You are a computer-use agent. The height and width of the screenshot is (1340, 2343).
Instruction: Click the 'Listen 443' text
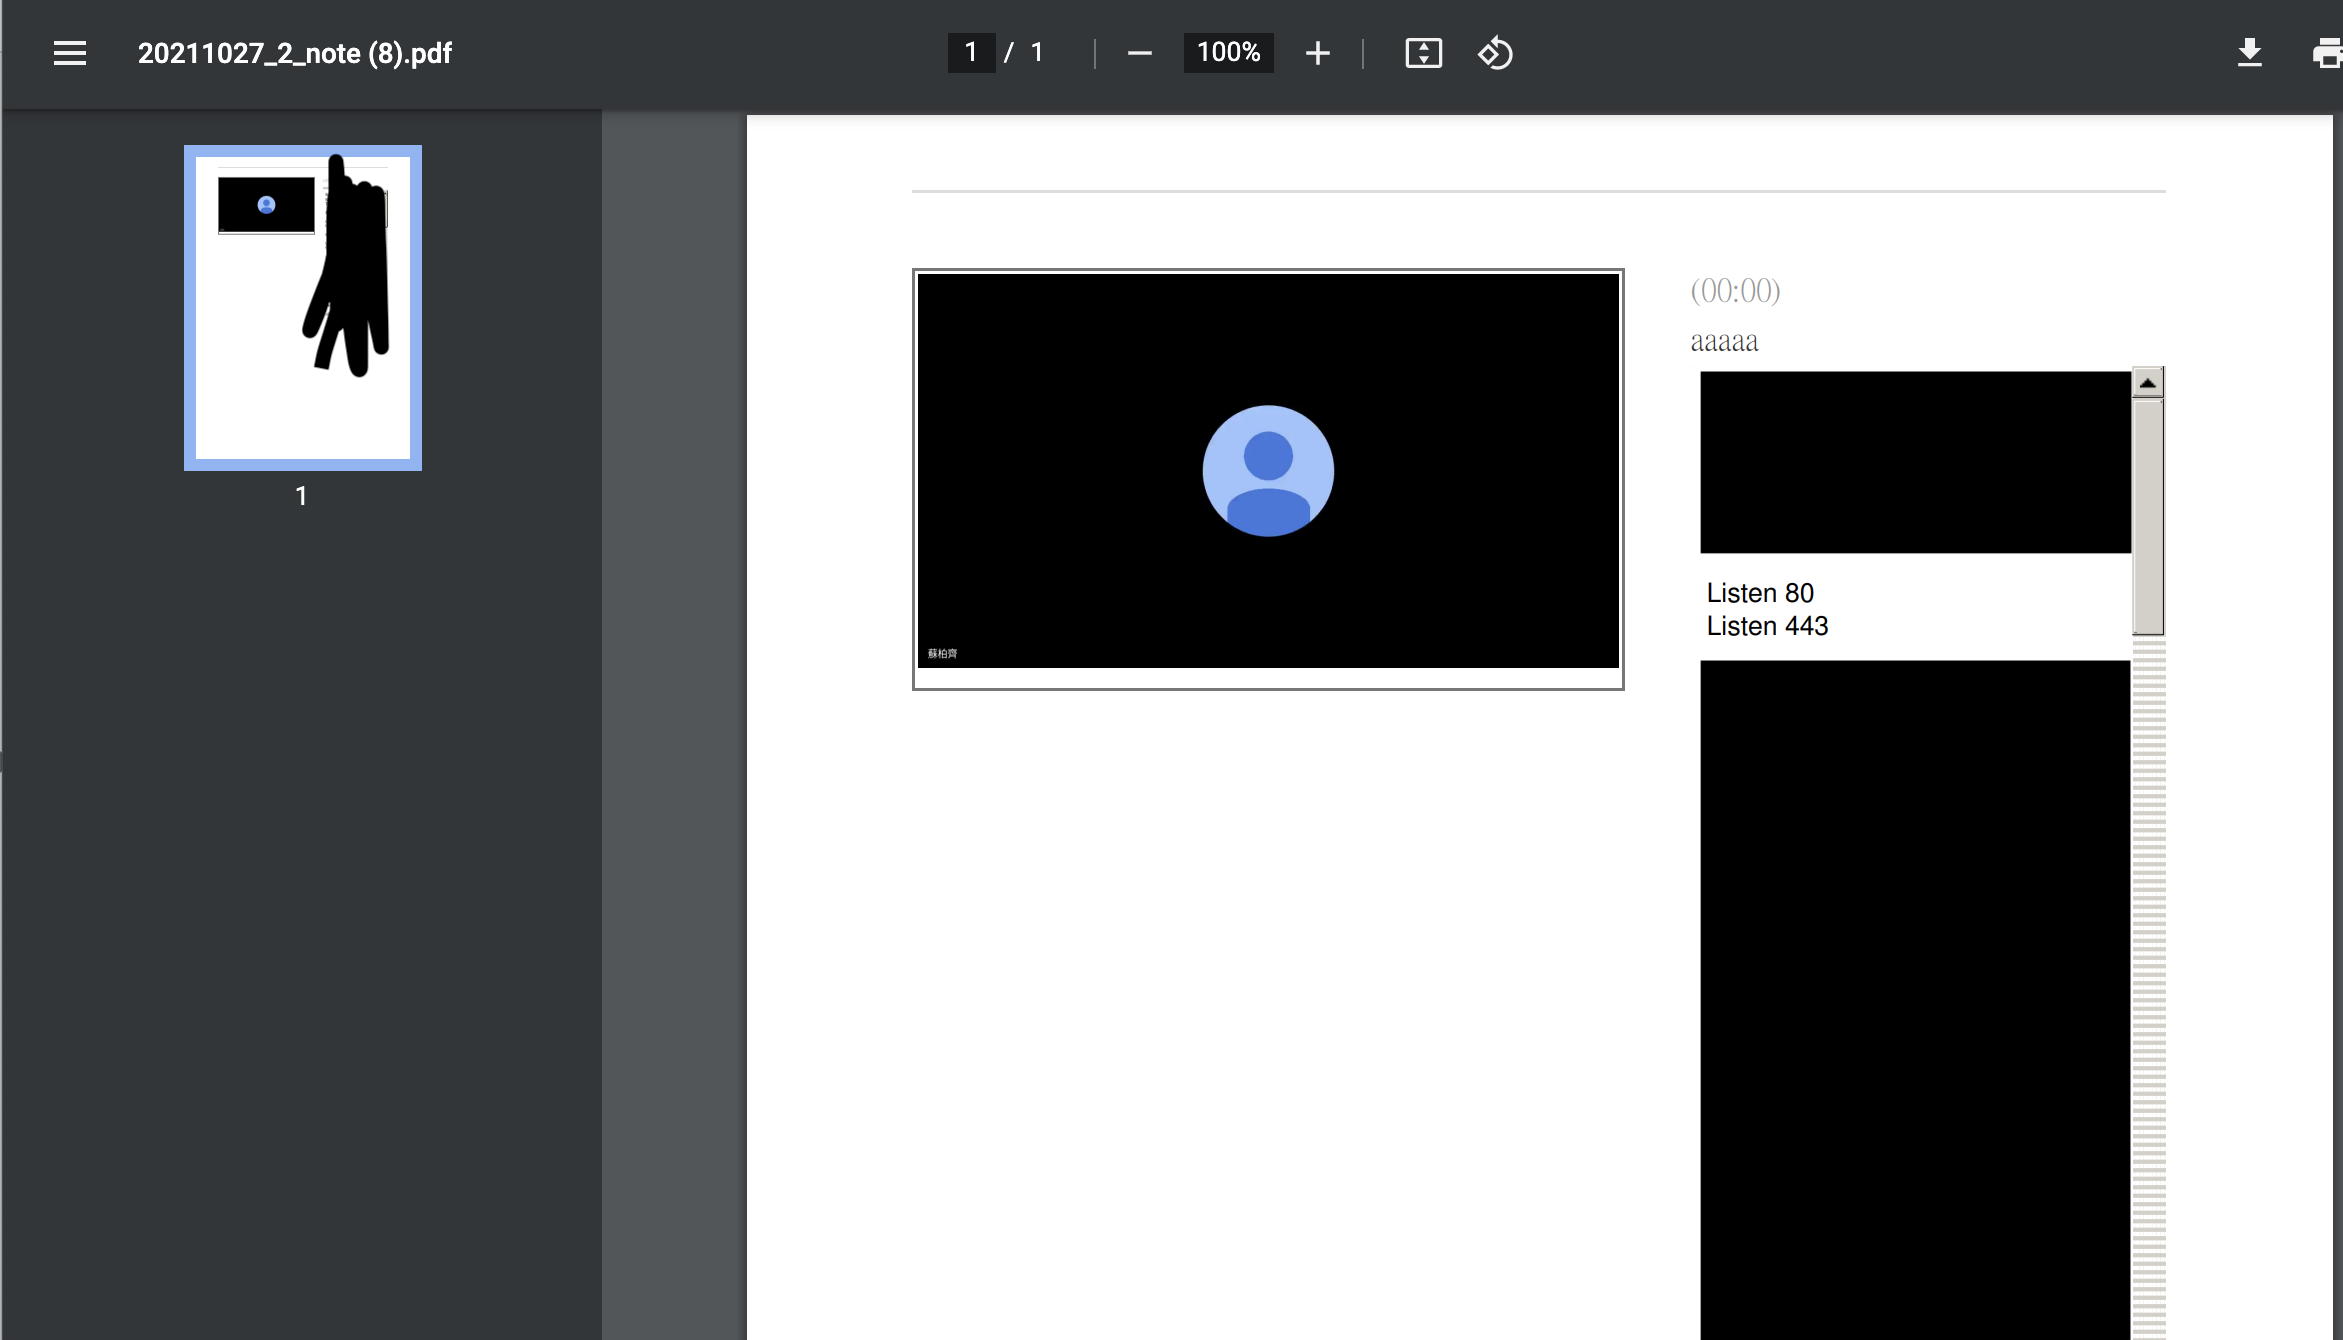tap(1767, 626)
